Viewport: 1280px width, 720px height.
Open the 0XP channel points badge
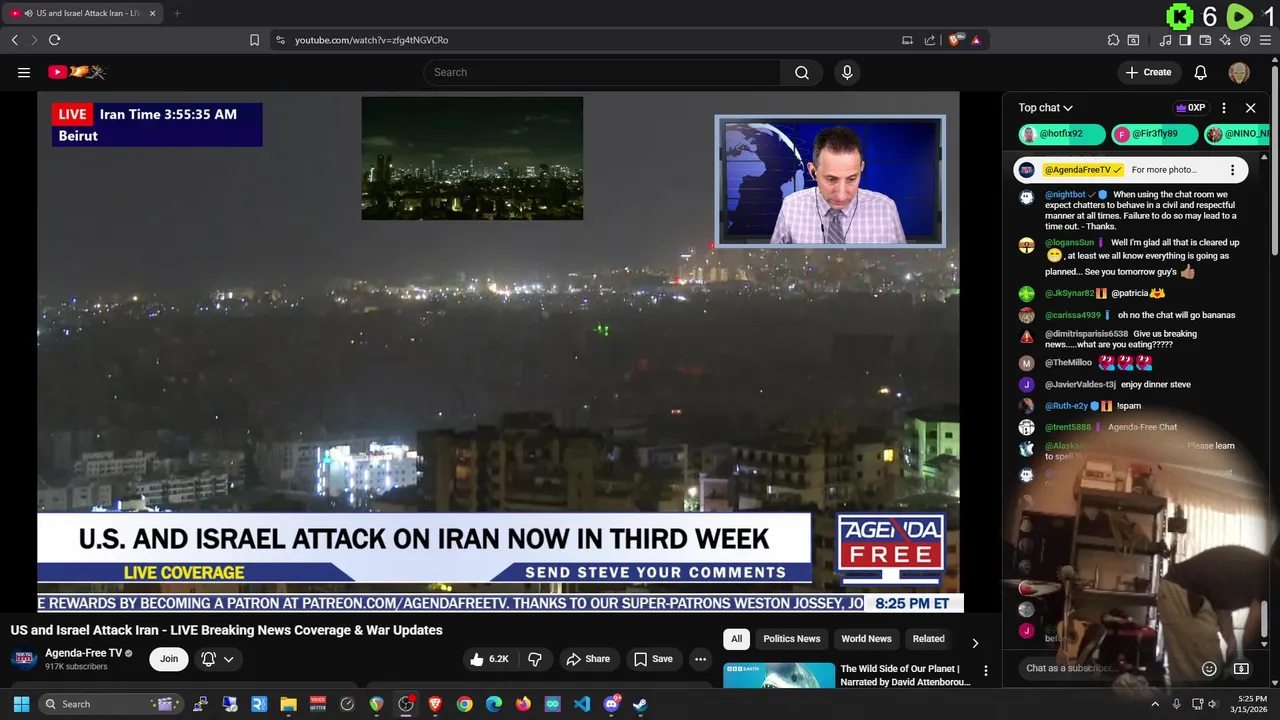[1190, 108]
